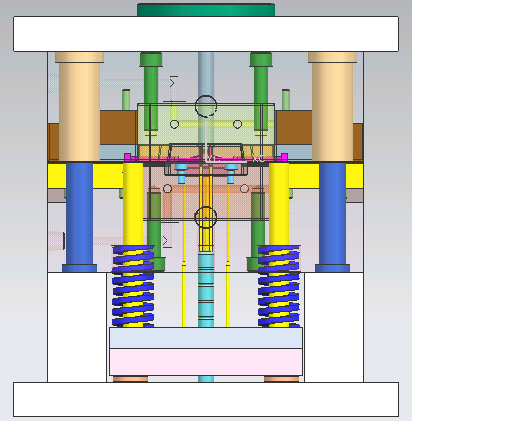Pick the left cyan cap screw
Image resolution: width=512 pixels, height=421 pixels.
(181, 173)
